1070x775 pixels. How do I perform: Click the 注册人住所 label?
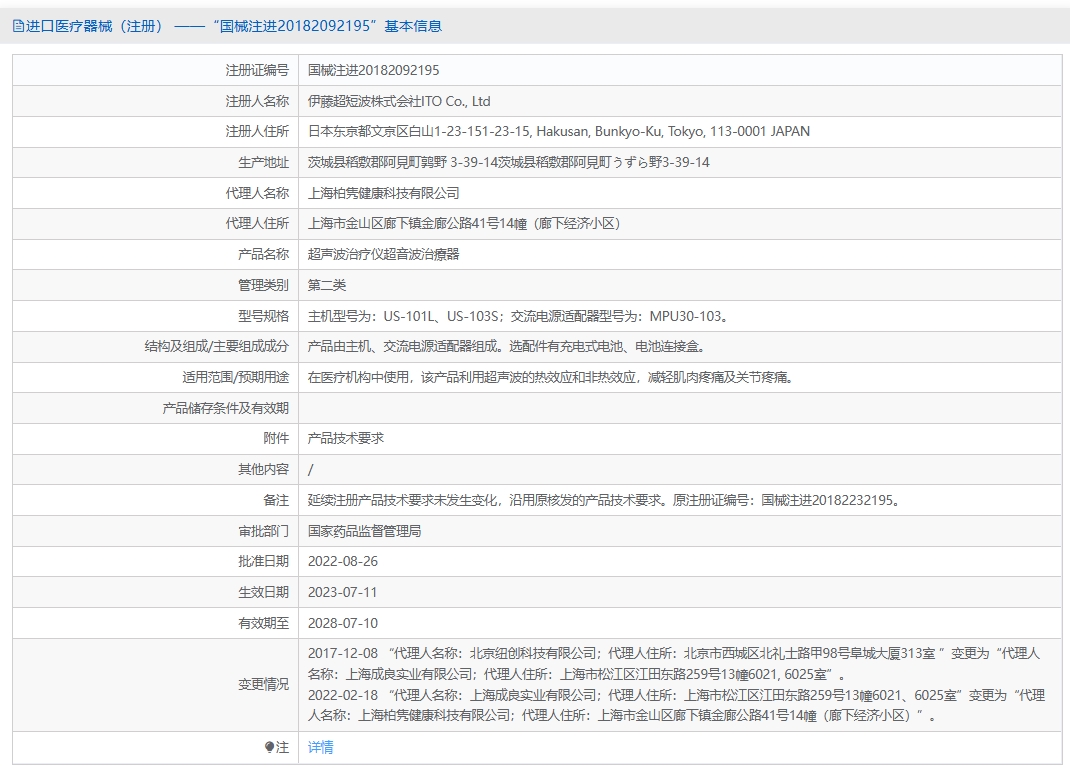[257, 131]
